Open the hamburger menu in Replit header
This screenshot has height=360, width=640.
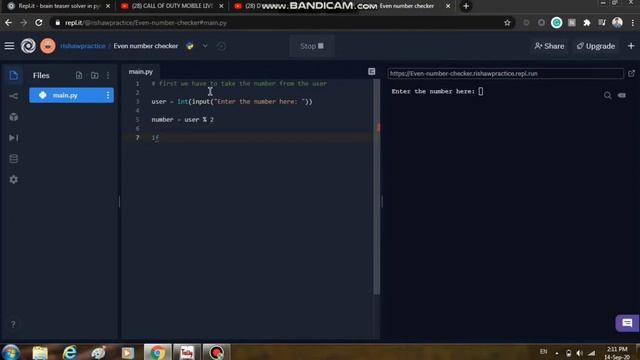coord(9,46)
